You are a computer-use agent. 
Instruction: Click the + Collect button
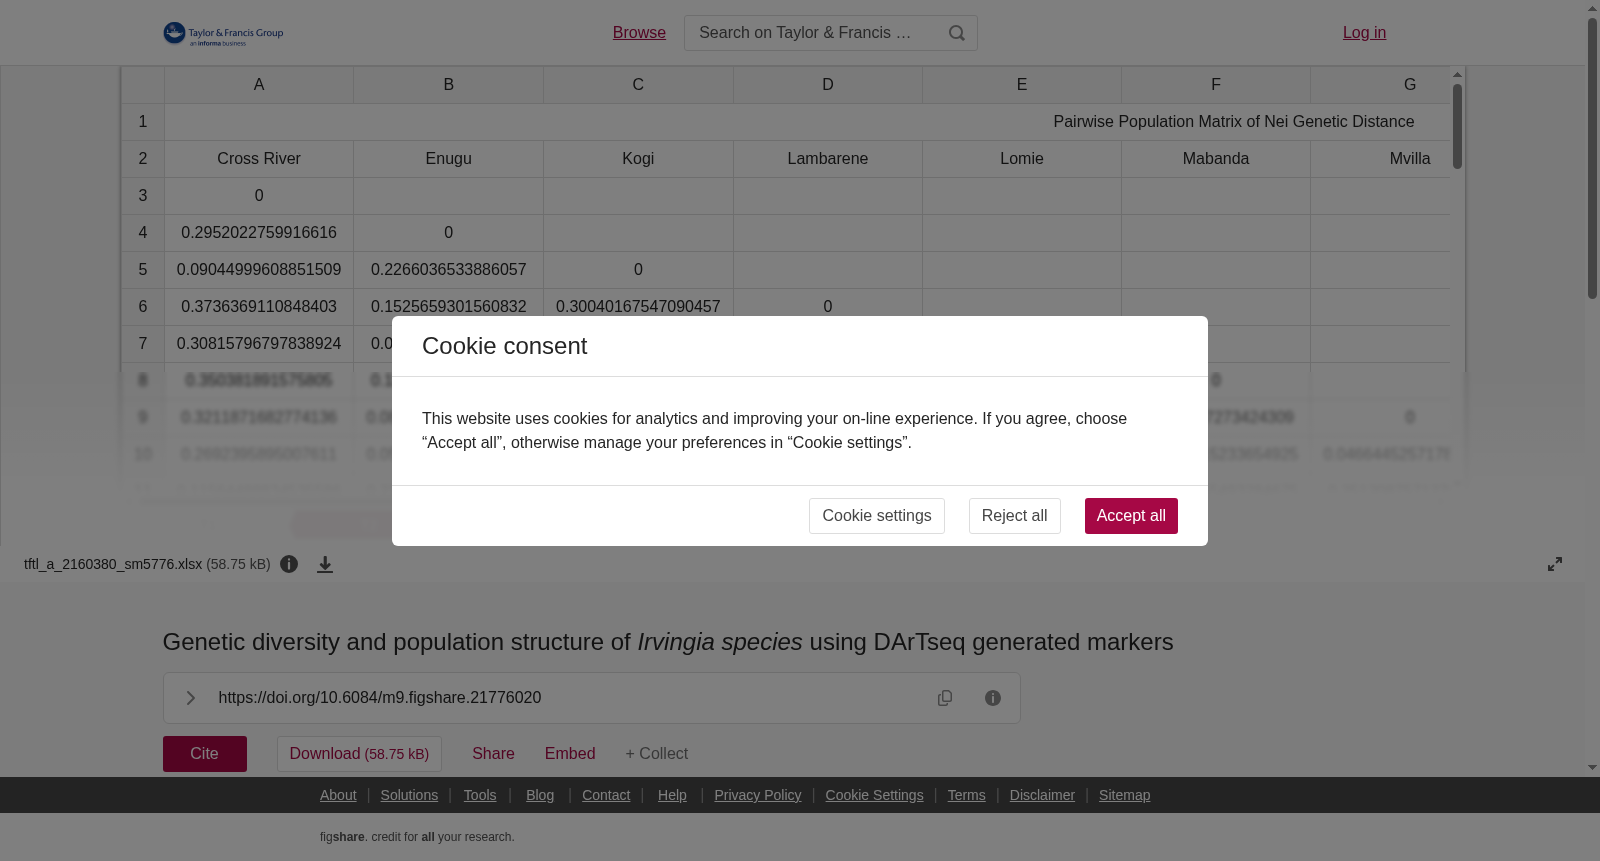pyautogui.click(x=657, y=754)
